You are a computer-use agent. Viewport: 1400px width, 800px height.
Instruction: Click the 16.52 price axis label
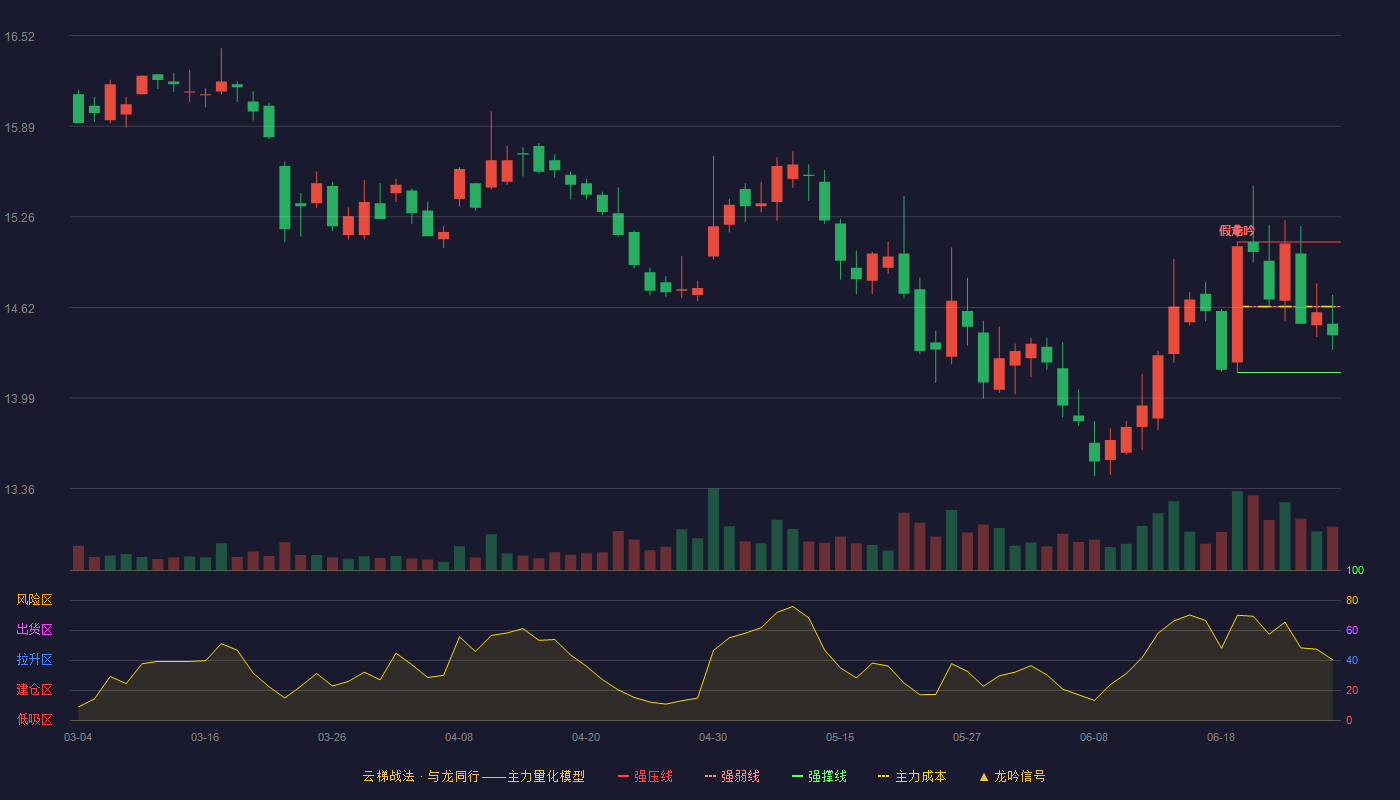point(19,37)
